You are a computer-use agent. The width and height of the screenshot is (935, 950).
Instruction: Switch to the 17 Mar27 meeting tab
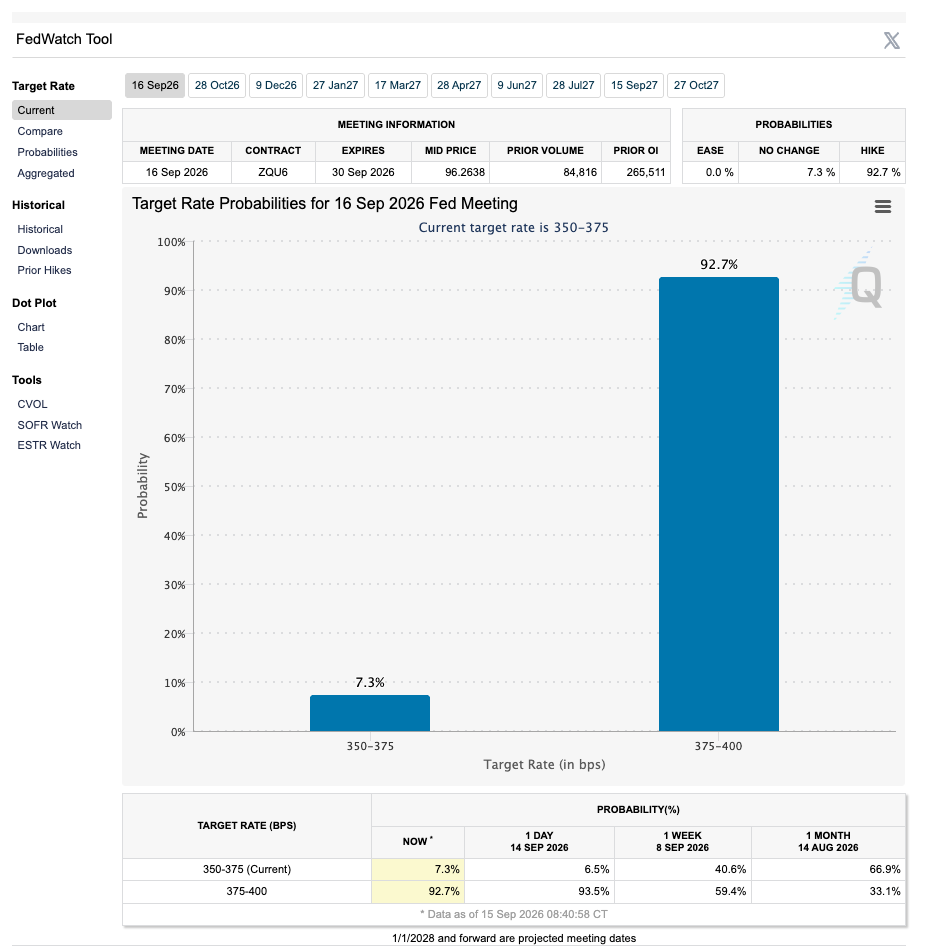(x=398, y=85)
